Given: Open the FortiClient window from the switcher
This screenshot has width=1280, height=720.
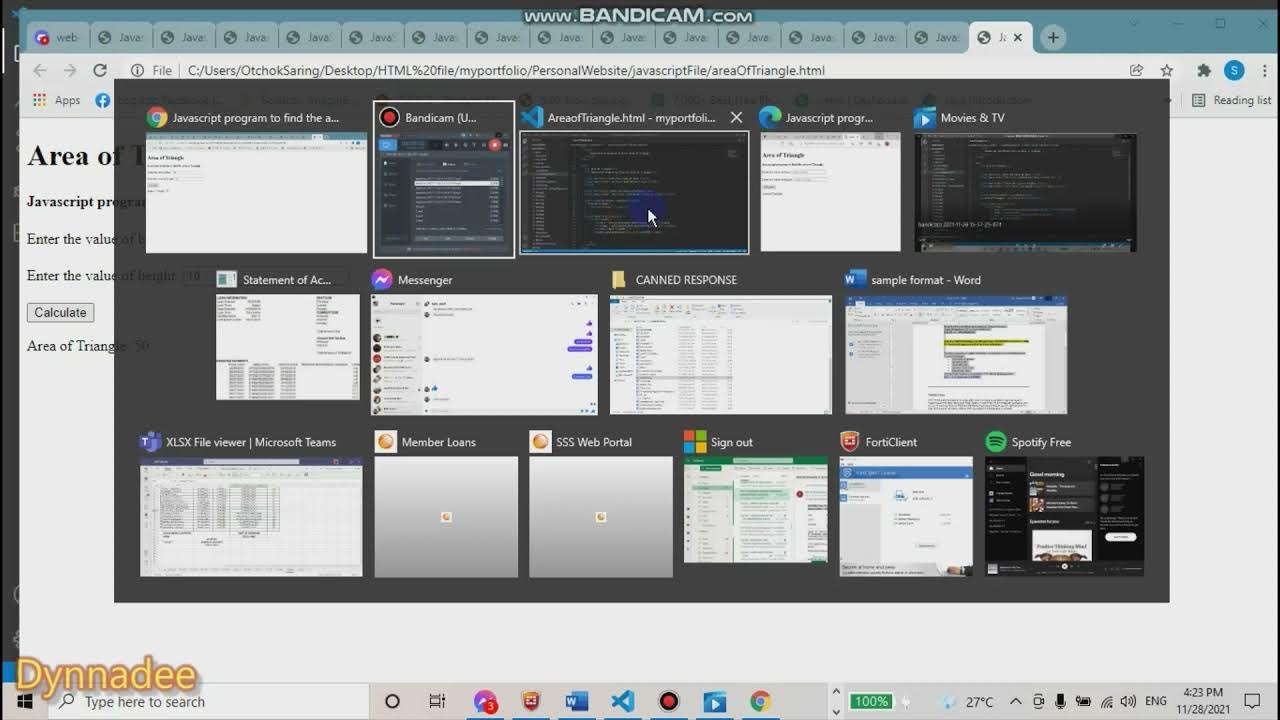Looking at the screenshot, I should click(x=906, y=503).
